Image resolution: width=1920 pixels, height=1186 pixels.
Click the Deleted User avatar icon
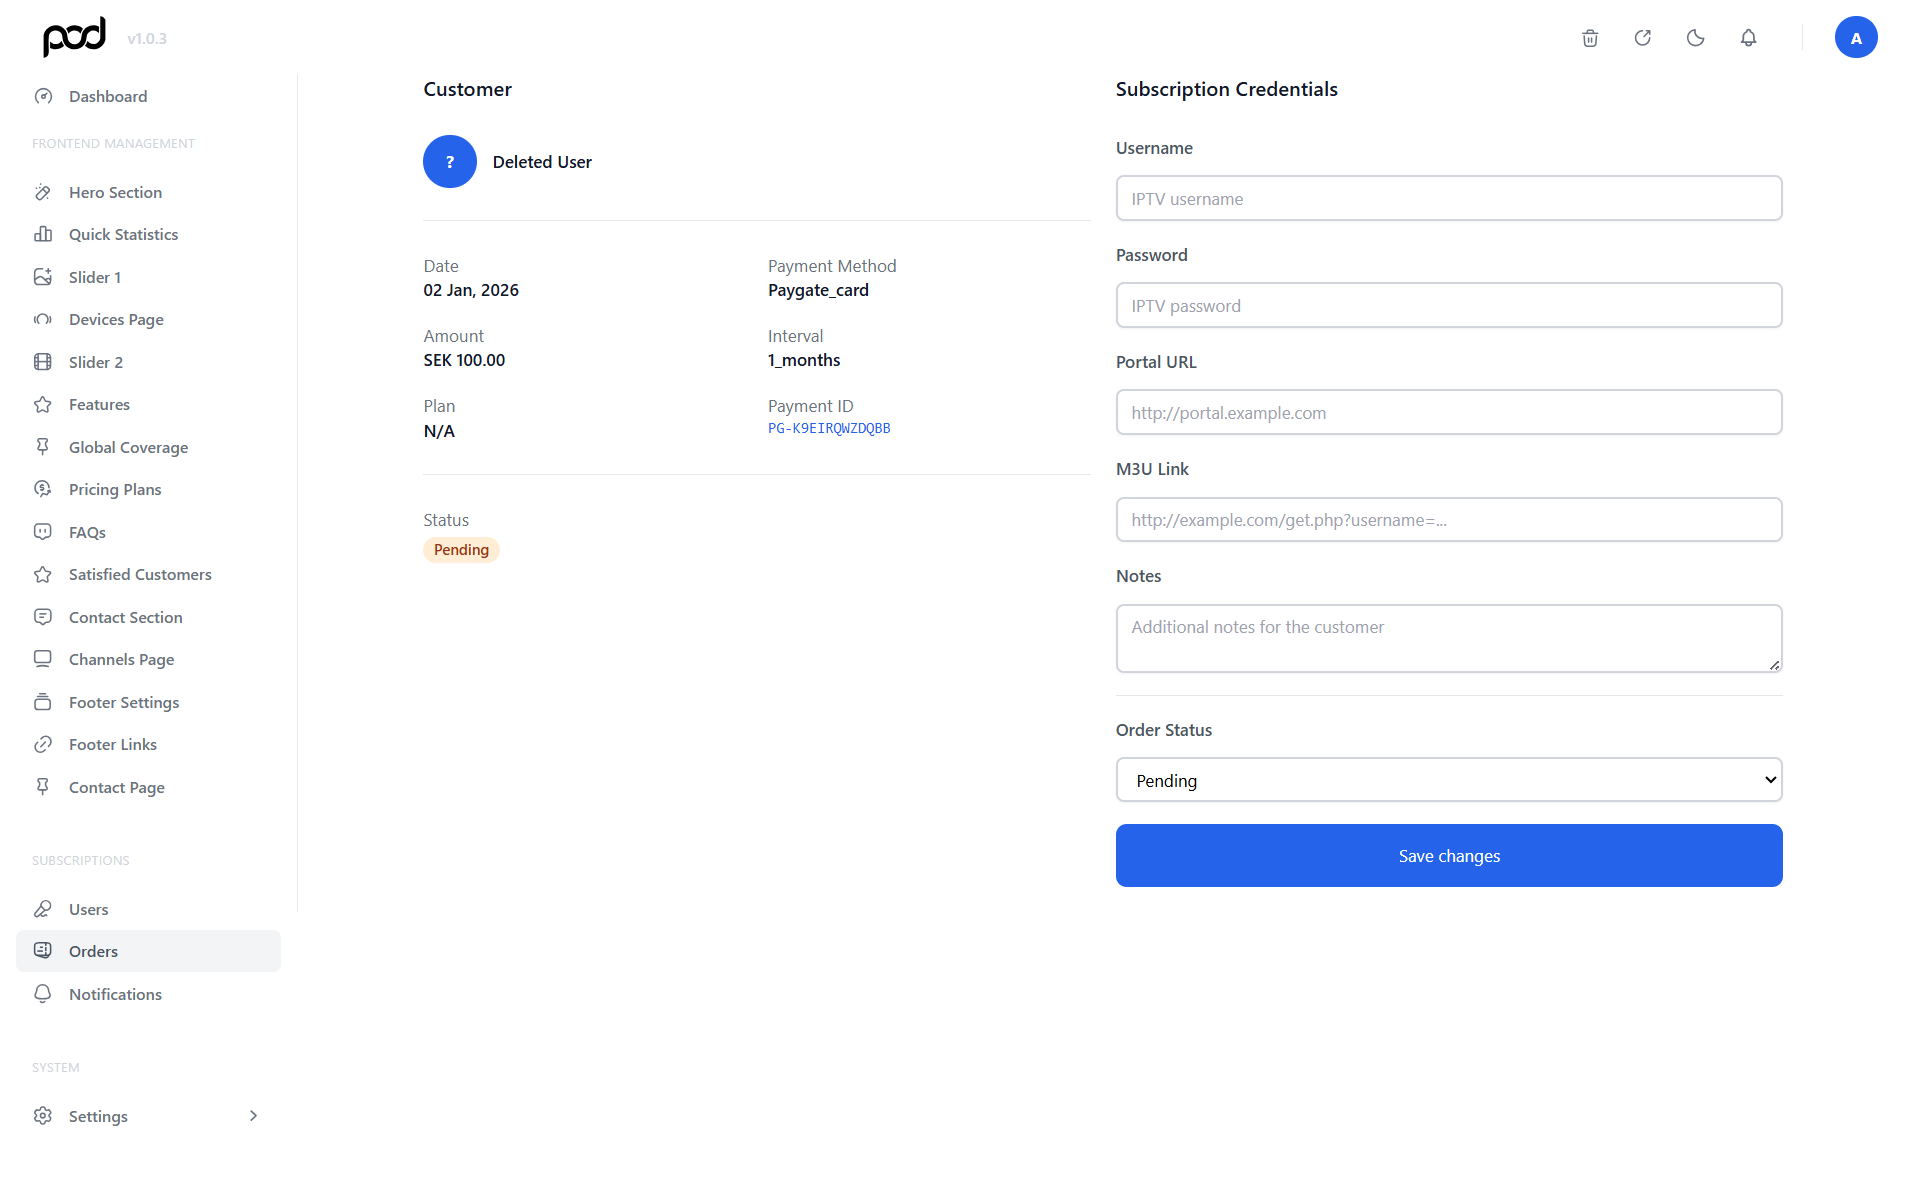point(449,162)
